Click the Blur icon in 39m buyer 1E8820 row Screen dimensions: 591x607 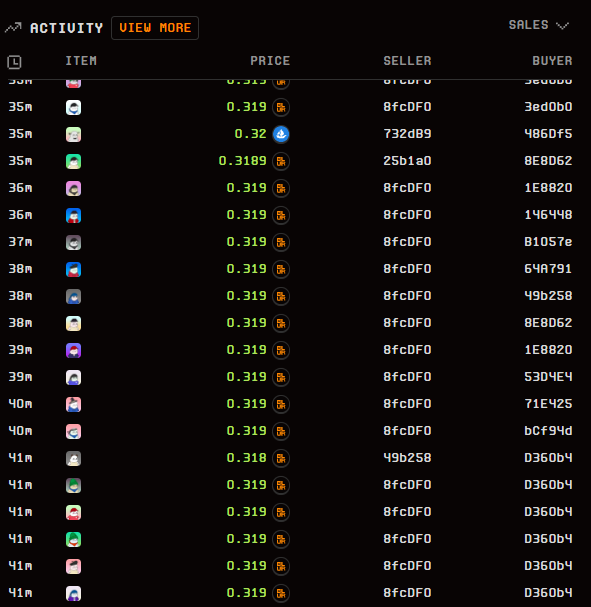[281, 350]
